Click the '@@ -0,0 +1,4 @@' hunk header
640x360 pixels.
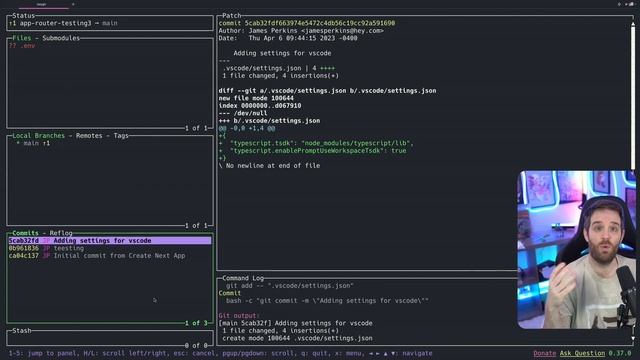click(x=247, y=128)
